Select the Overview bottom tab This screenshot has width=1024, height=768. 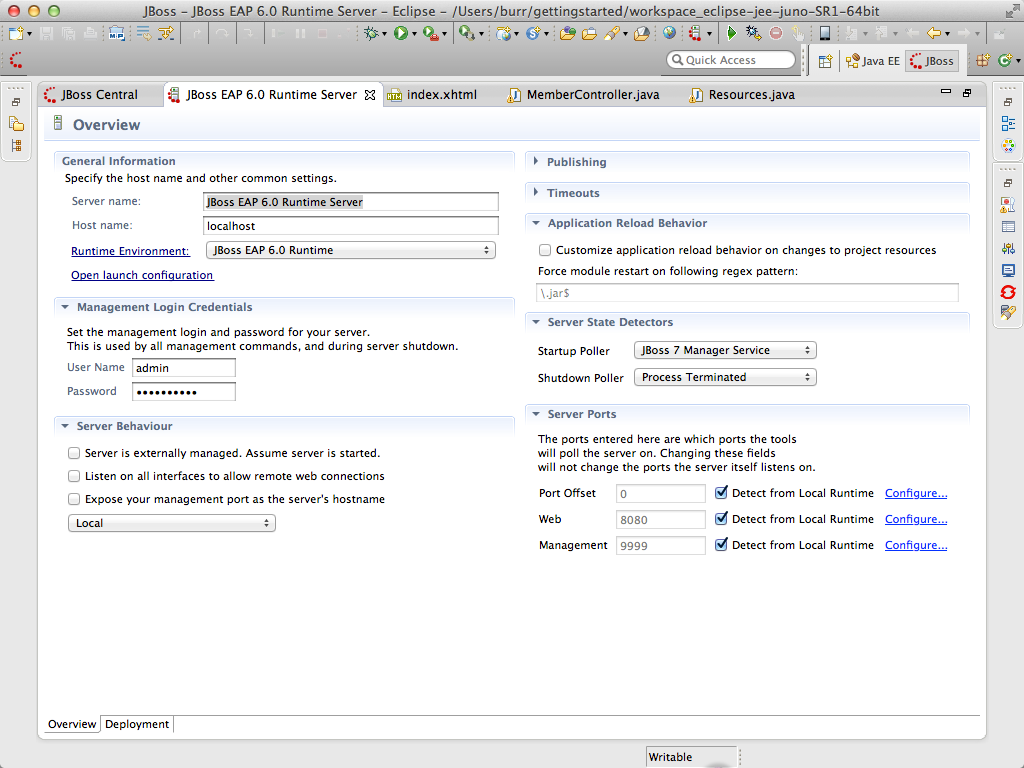tap(72, 724)
